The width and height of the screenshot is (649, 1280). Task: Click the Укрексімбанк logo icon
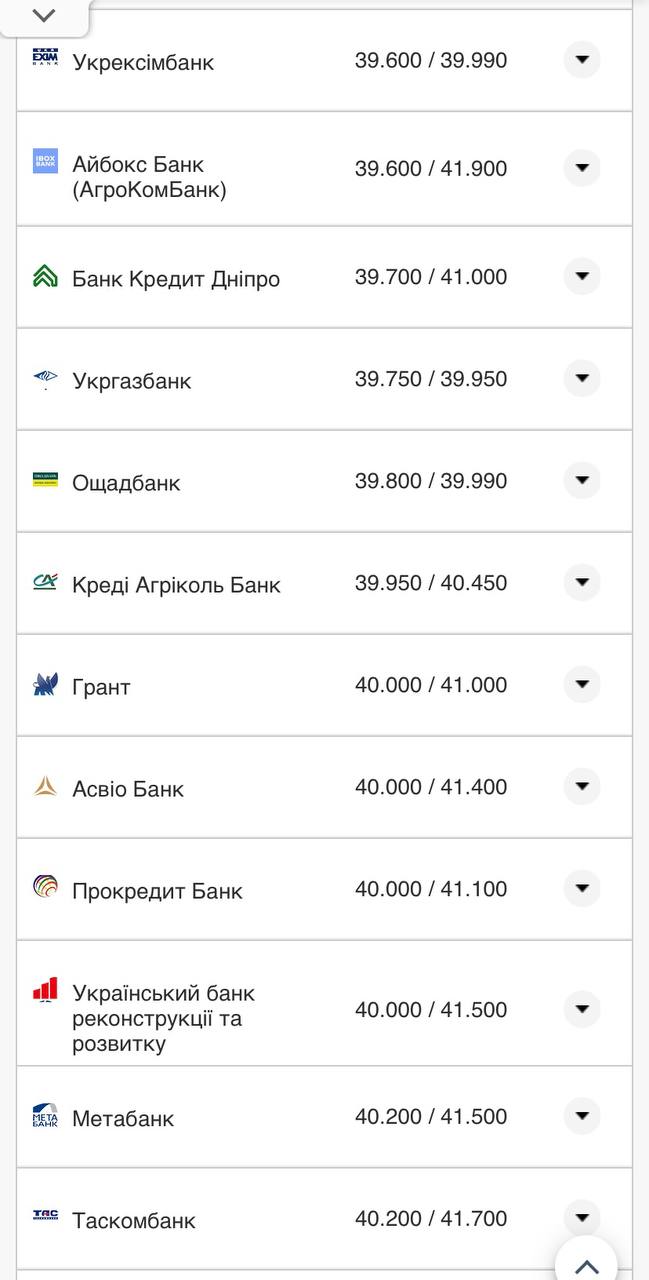click(x=45, y=59)
